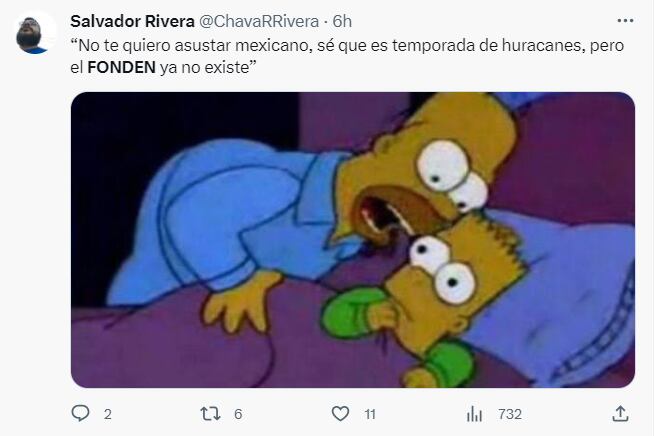The image size is (656, 436).
Task: Click the repost count number 6
Action: (x=238, y=414)
